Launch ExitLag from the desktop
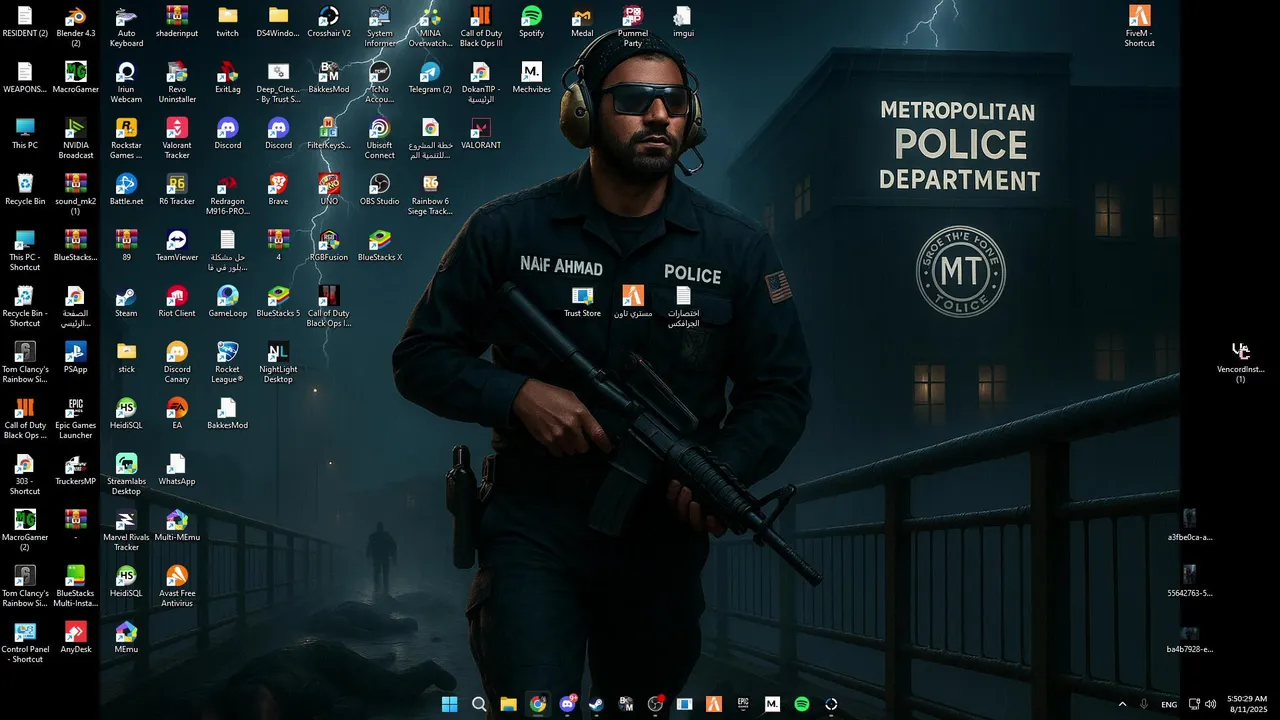Image resolution: width=1280 pixels, height=720 pixels. point(228,78)
